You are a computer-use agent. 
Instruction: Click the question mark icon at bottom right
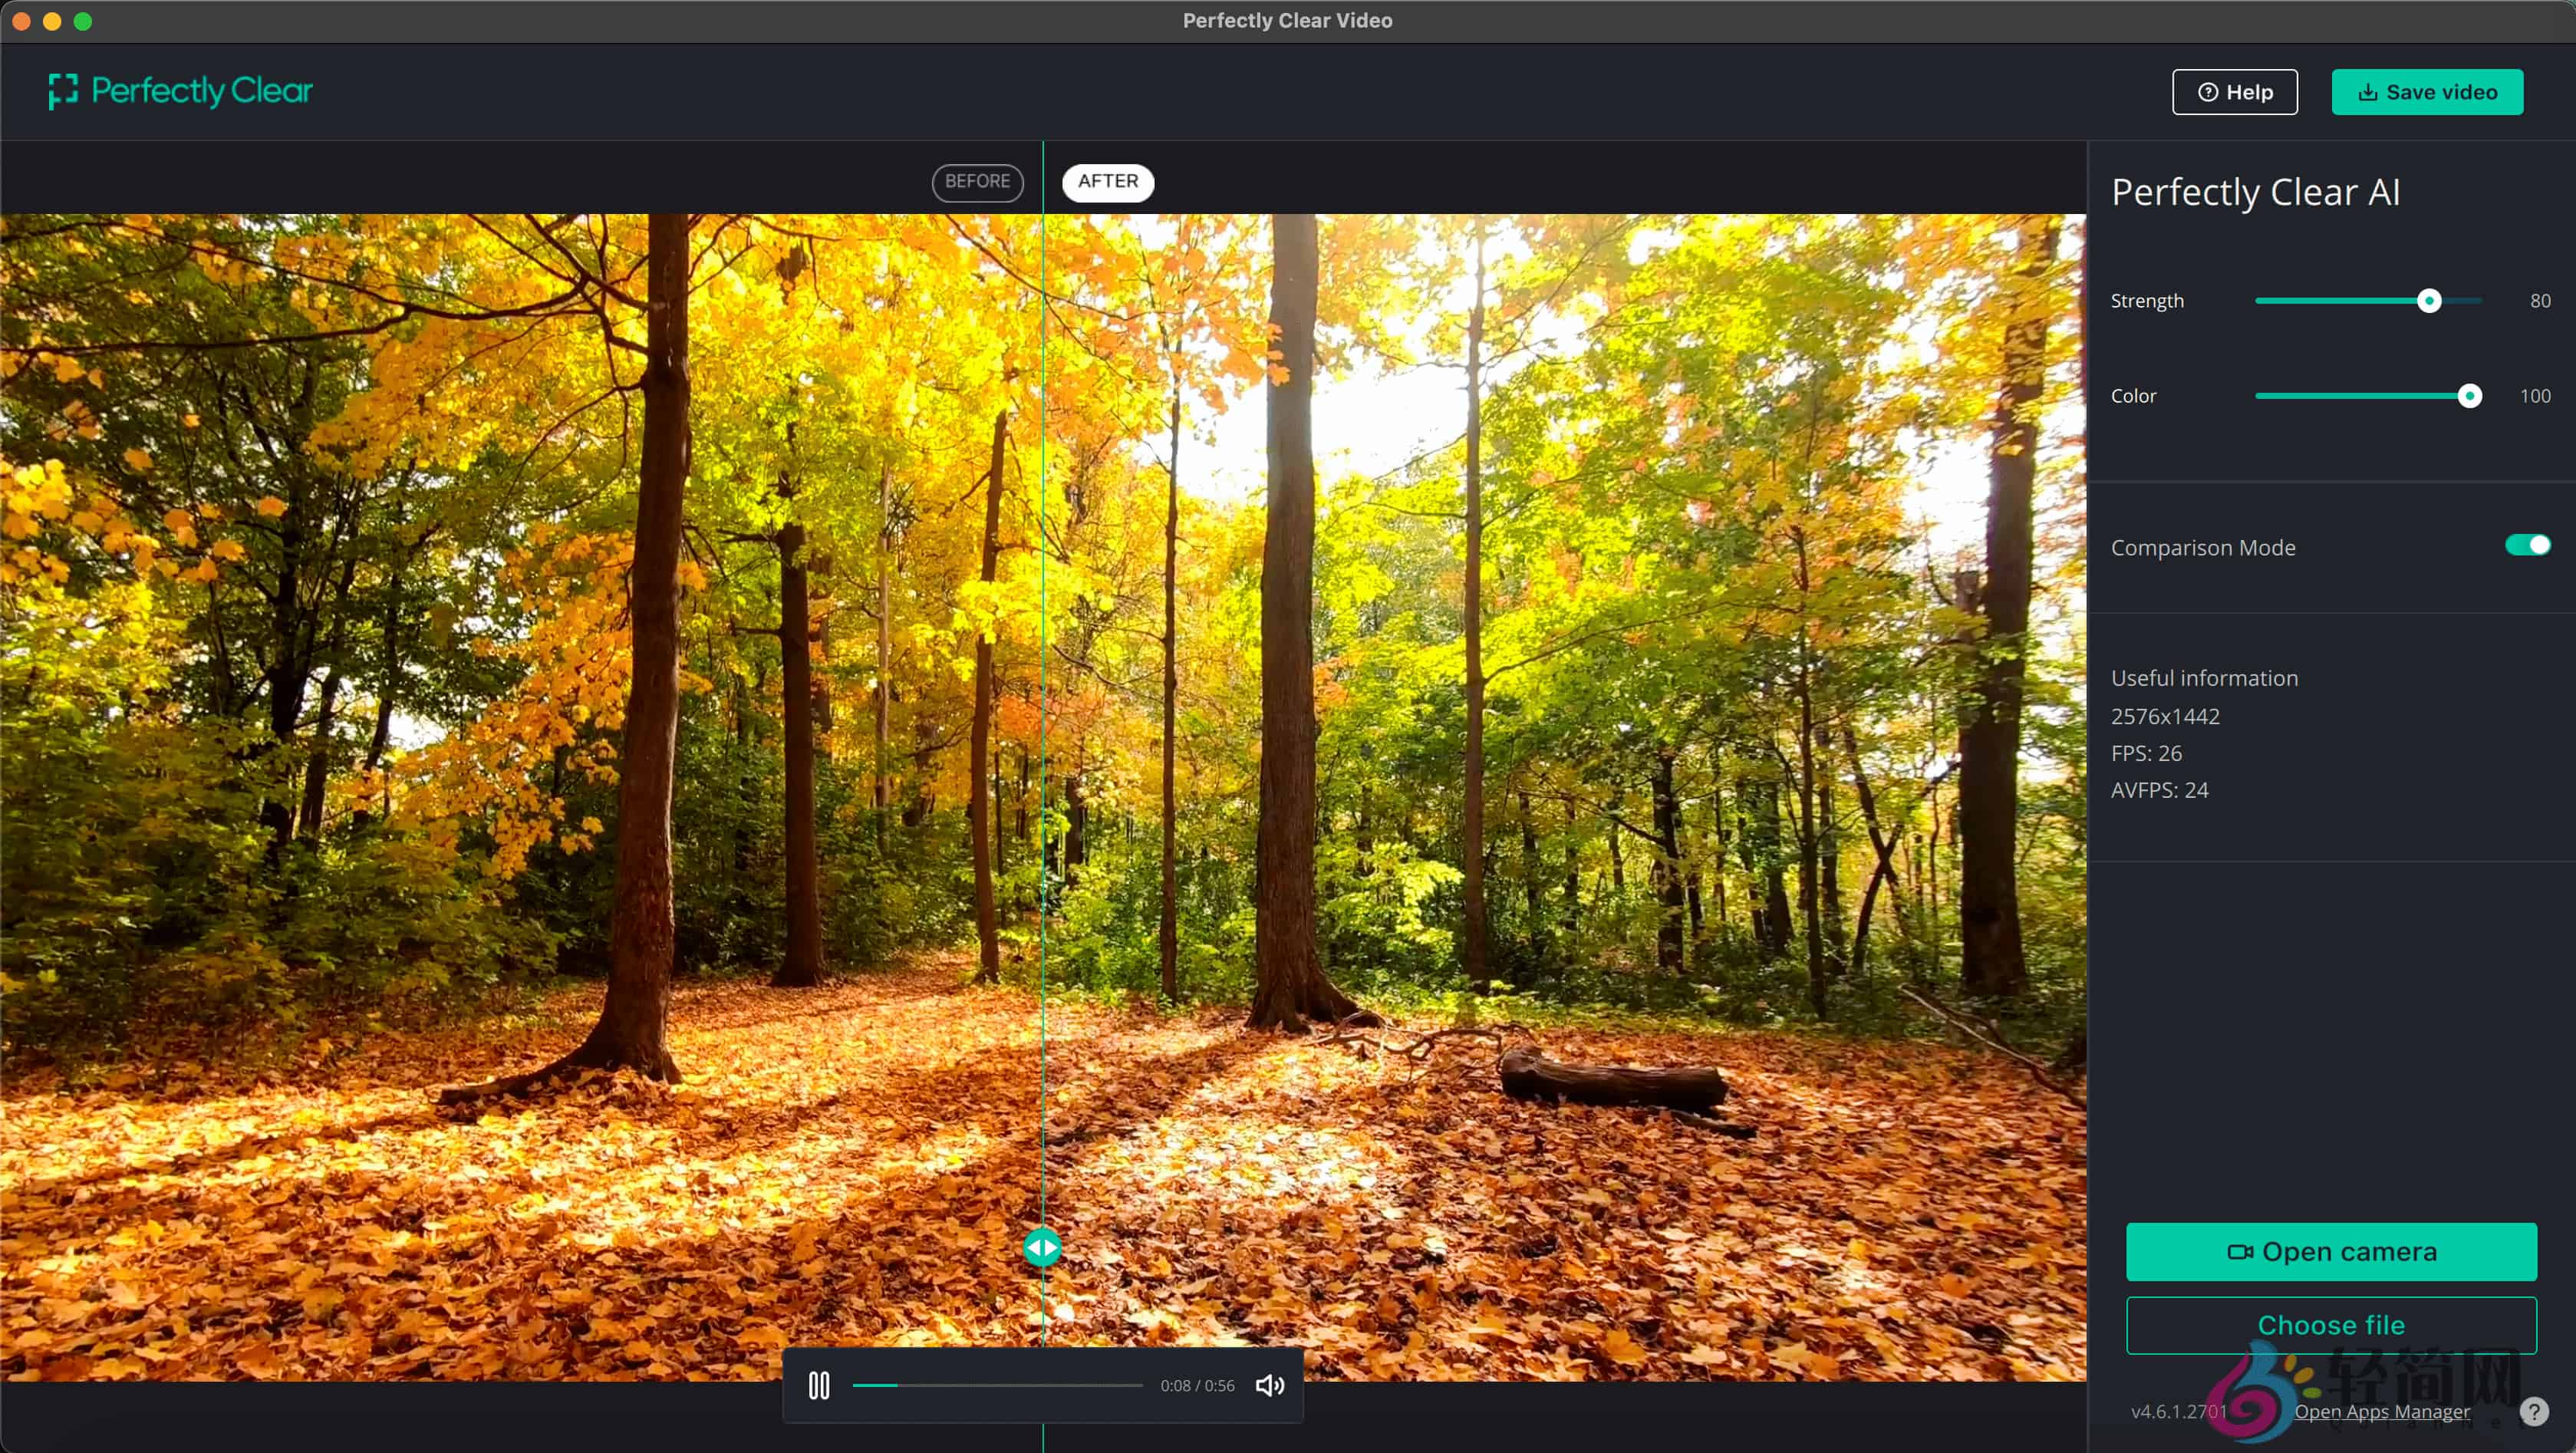click(2533, 1411)
